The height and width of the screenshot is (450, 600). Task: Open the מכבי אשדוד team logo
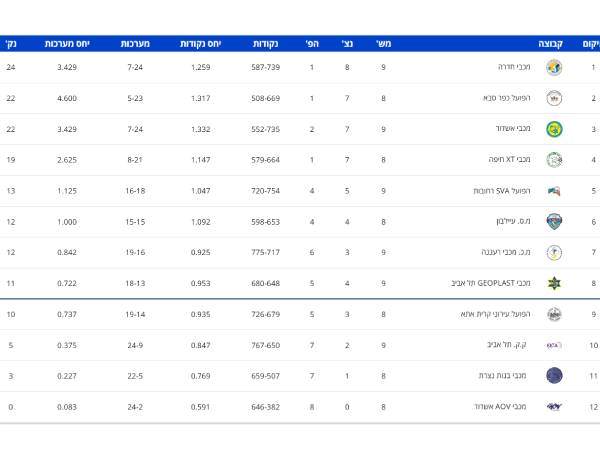tap(554, 129)
